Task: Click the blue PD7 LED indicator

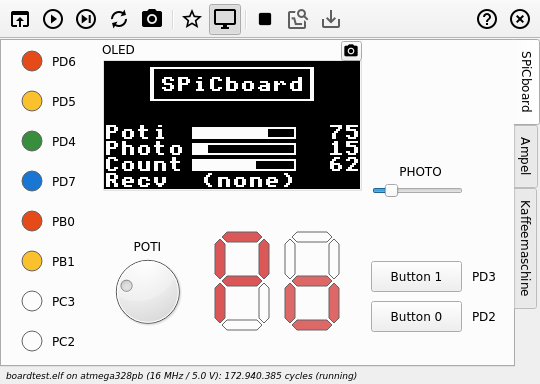Action: pos(32,181)
